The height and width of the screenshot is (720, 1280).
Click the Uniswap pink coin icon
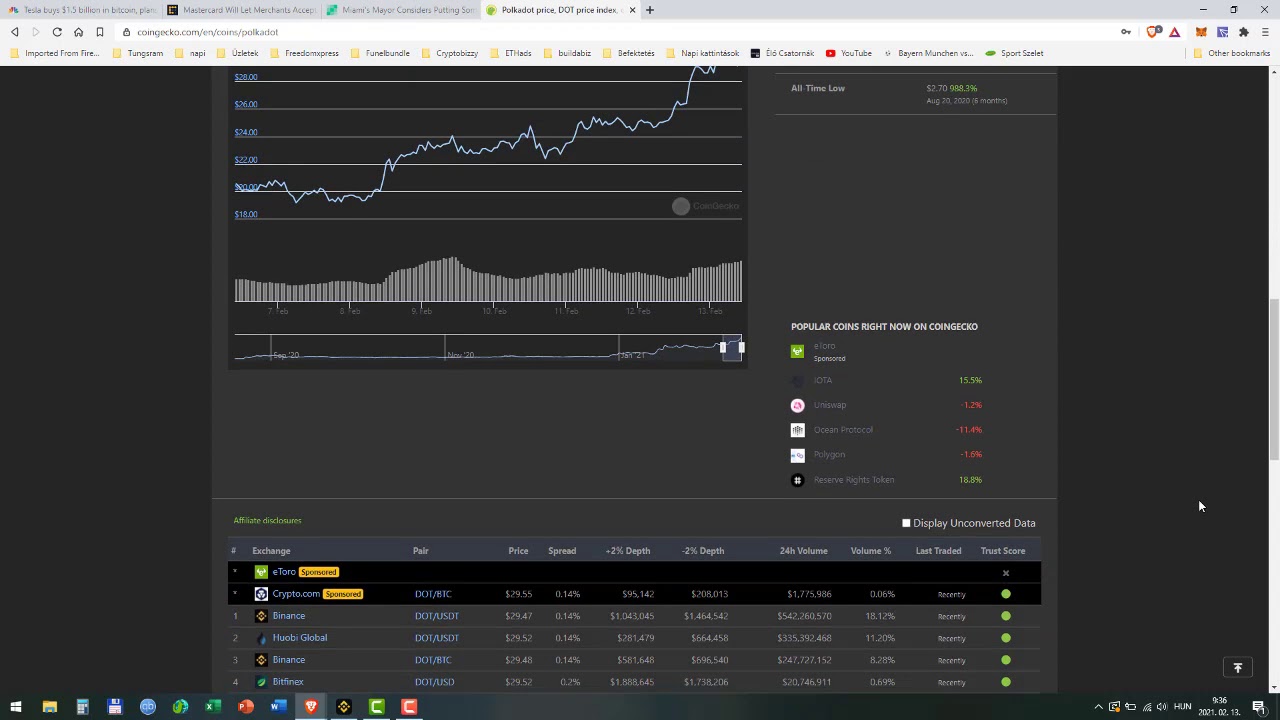click(797, 405)
